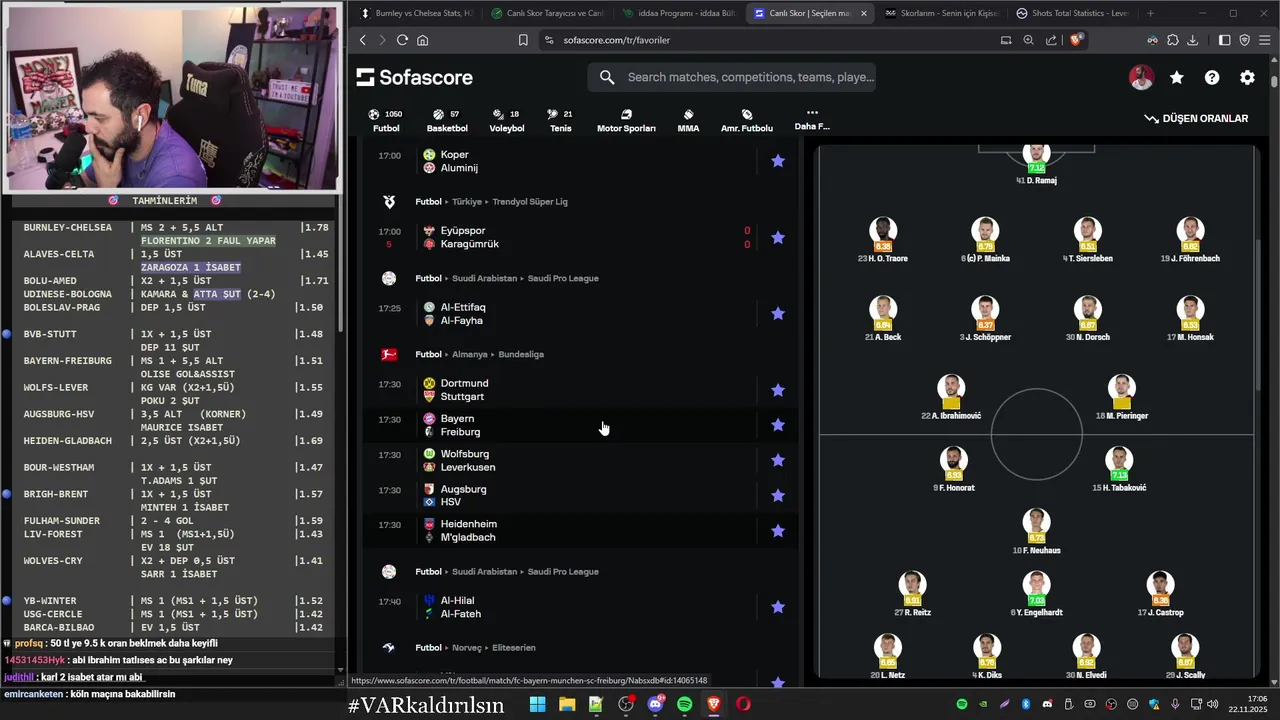Click the page vertical scrollbar

1274,83
